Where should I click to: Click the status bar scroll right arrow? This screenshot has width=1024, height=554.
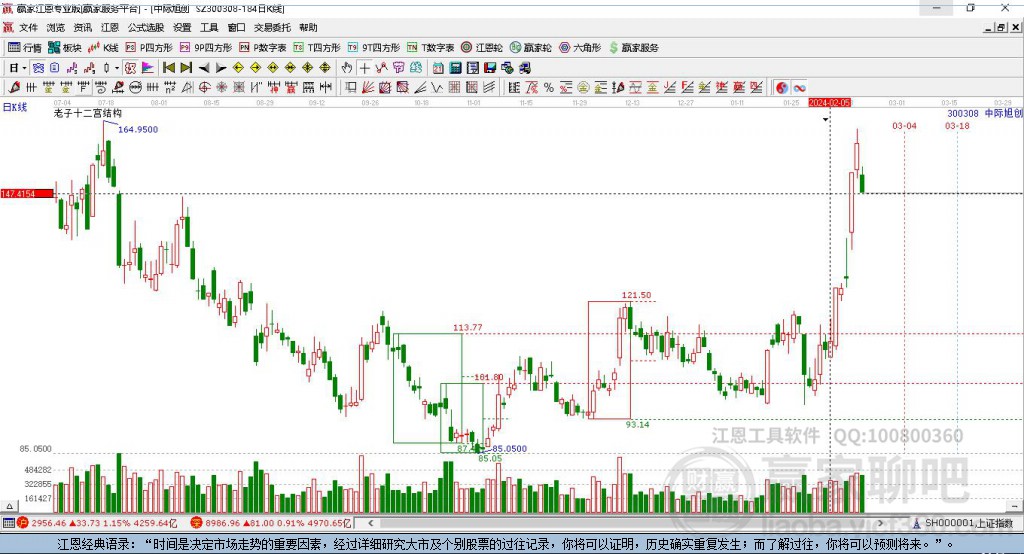pos(880,523)
